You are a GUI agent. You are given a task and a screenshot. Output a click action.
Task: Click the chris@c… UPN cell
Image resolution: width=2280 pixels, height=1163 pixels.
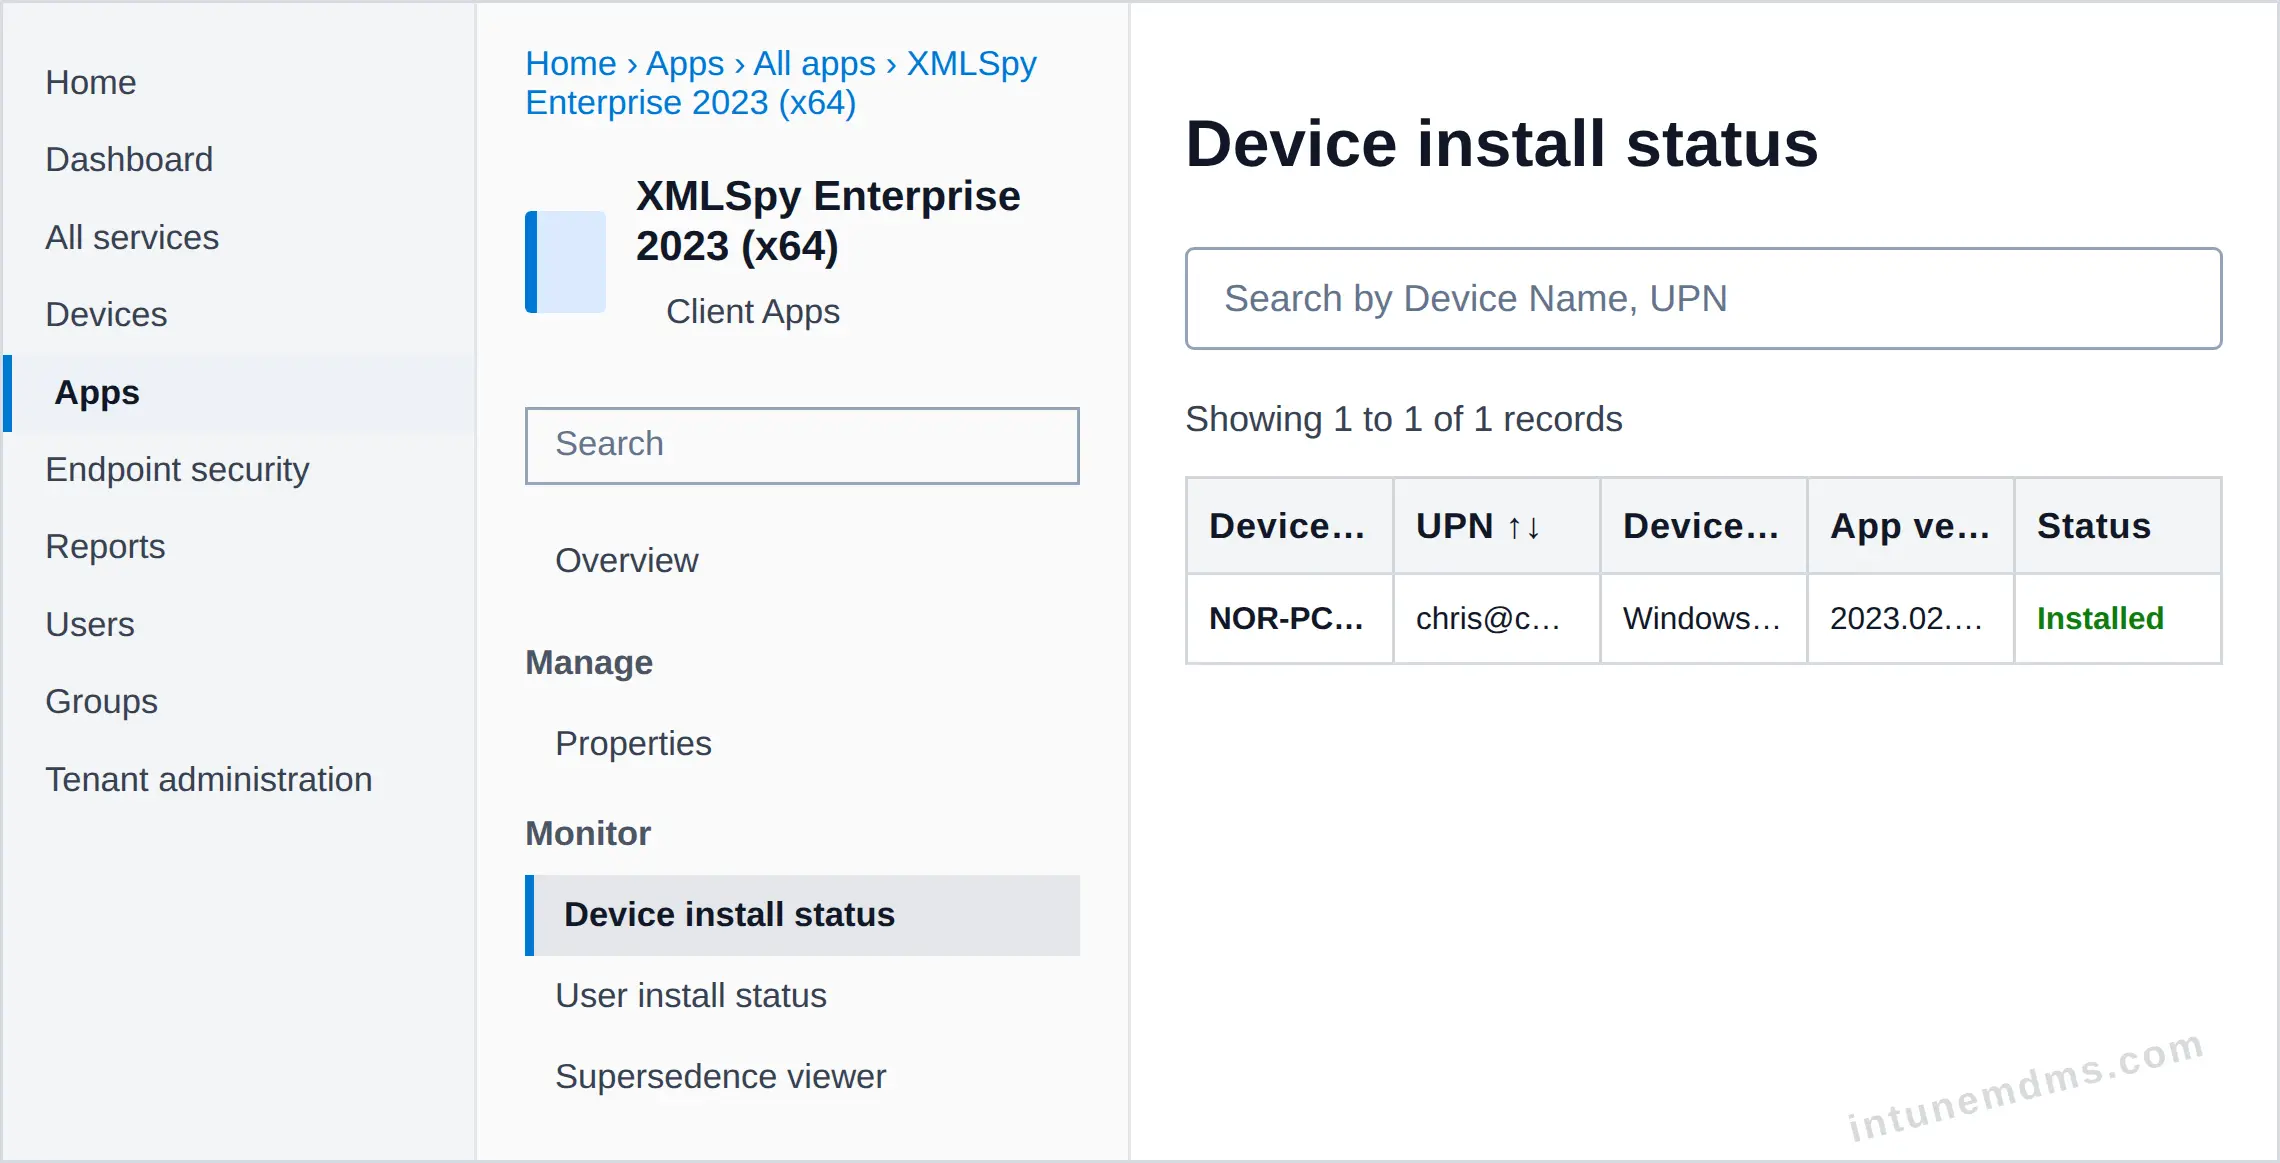[x=1496, y=618]
